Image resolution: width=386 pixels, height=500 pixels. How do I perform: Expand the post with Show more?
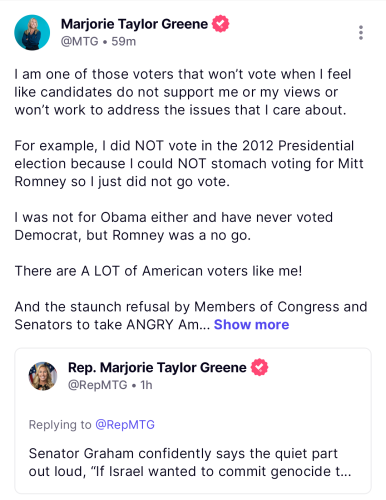(x=251, y=324)
